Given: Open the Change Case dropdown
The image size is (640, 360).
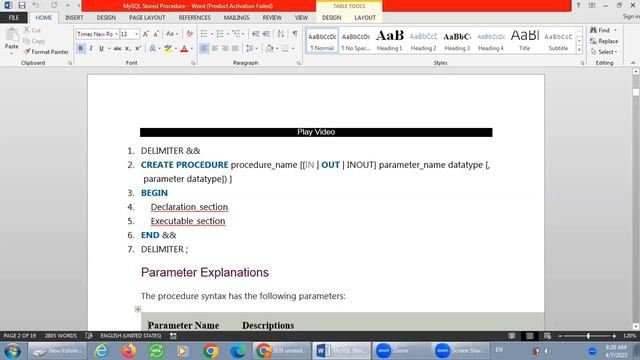Looking at the screenshot, I should 172,34.
